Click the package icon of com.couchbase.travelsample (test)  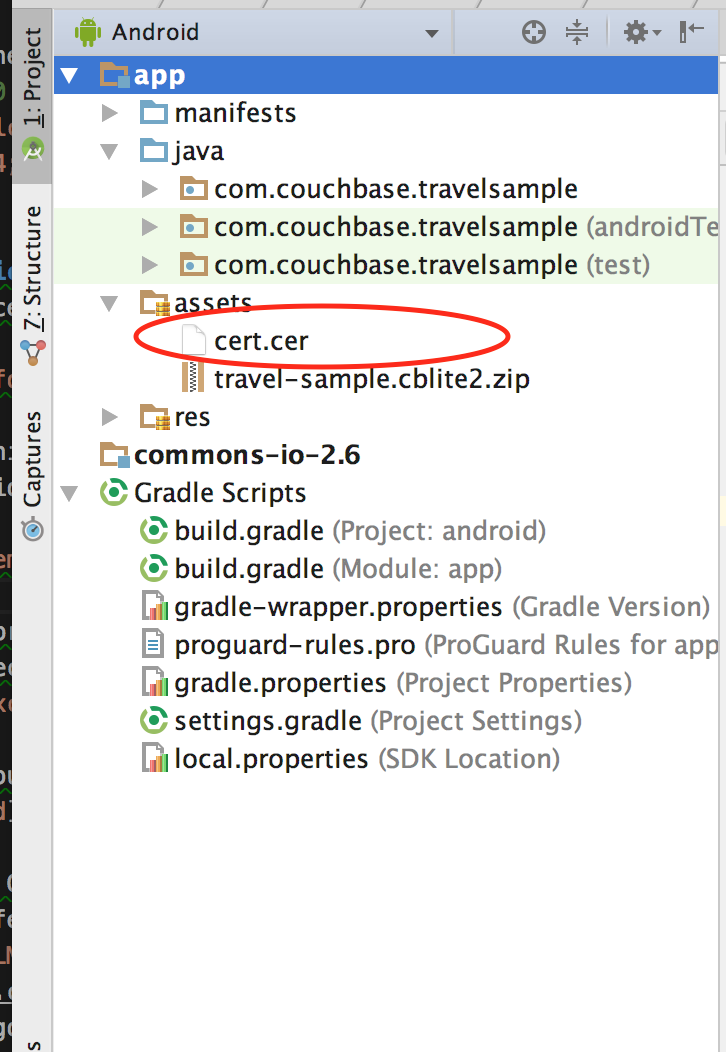click(x=193, y=265)
